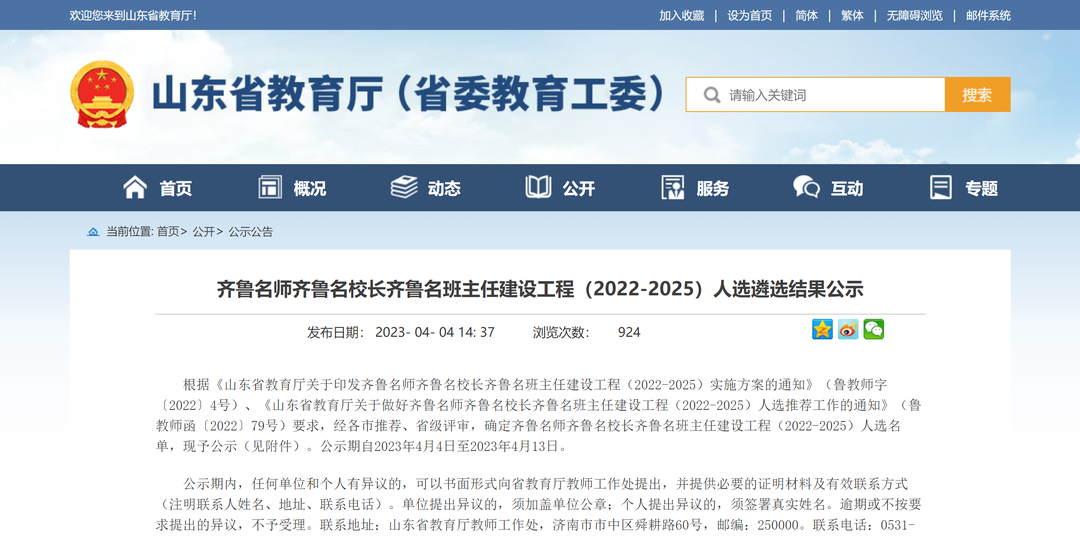The height and width of the screenshot is (536, 1080).
Task: Open 加入收藏 link in top bar
Action: [681, 15]
